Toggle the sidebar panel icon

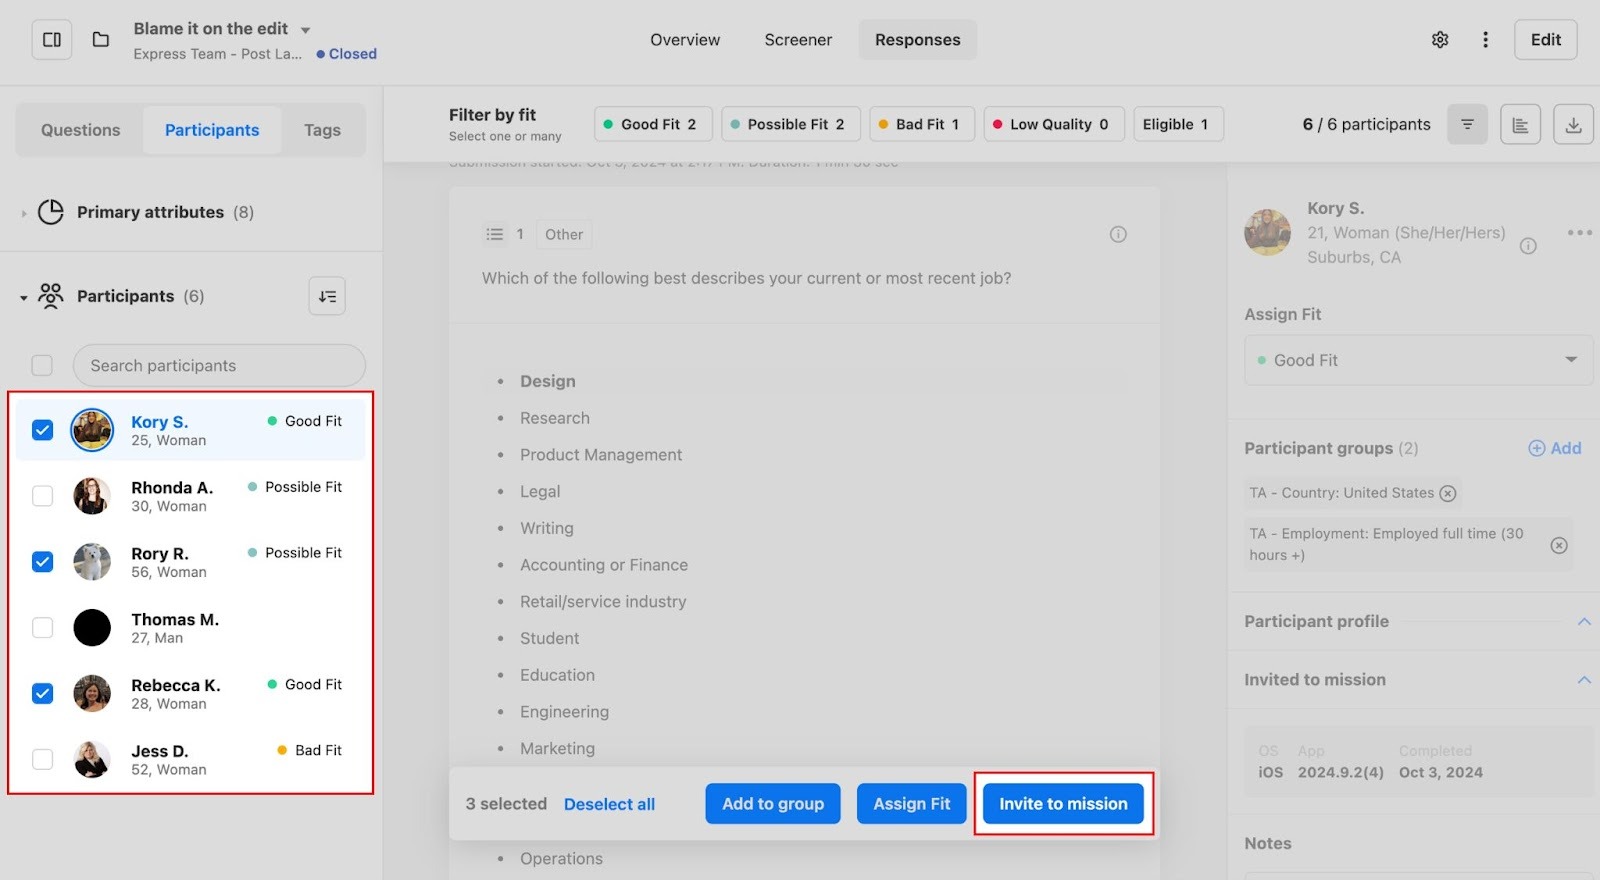pyautogui.click(x=52, y=40)
